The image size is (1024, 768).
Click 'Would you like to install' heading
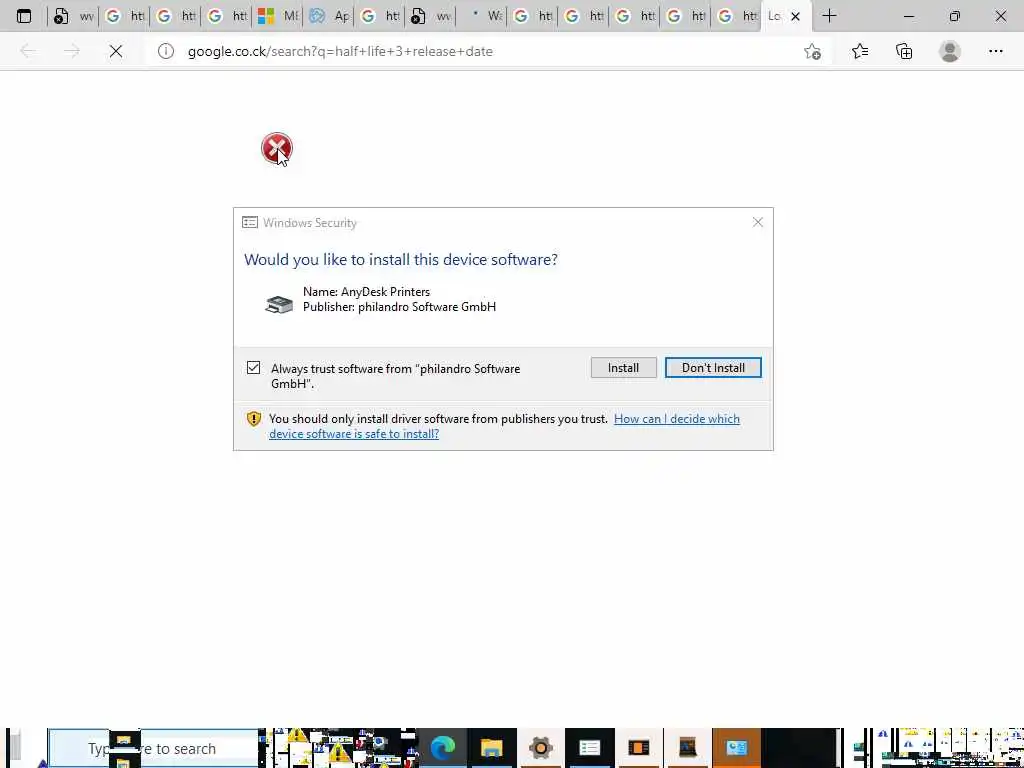[400, 259]
